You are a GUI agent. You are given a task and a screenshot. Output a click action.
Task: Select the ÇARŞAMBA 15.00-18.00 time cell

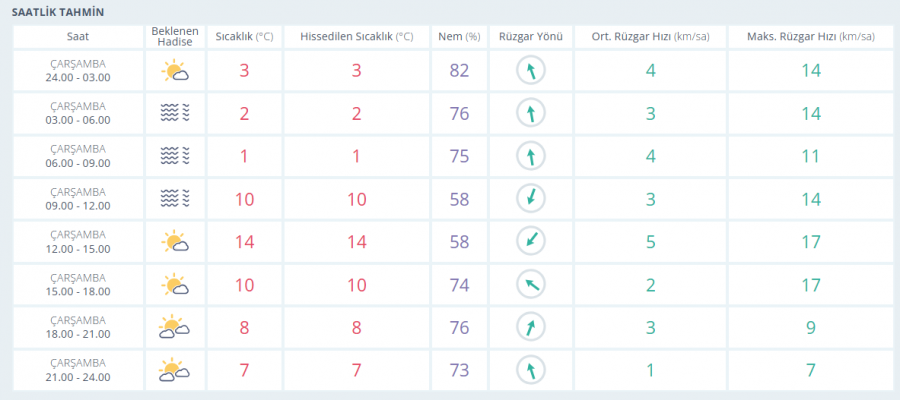point(77,285)
